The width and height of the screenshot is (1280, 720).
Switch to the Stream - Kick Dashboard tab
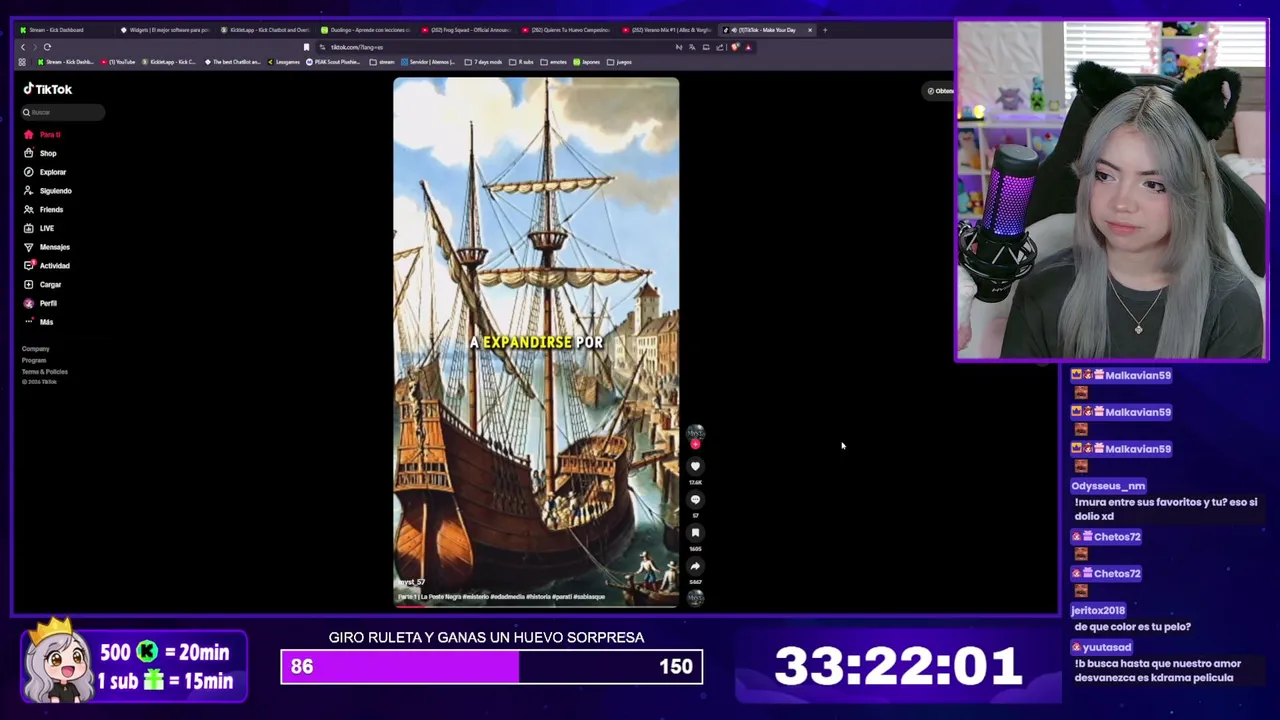click(x=63, y=30)
